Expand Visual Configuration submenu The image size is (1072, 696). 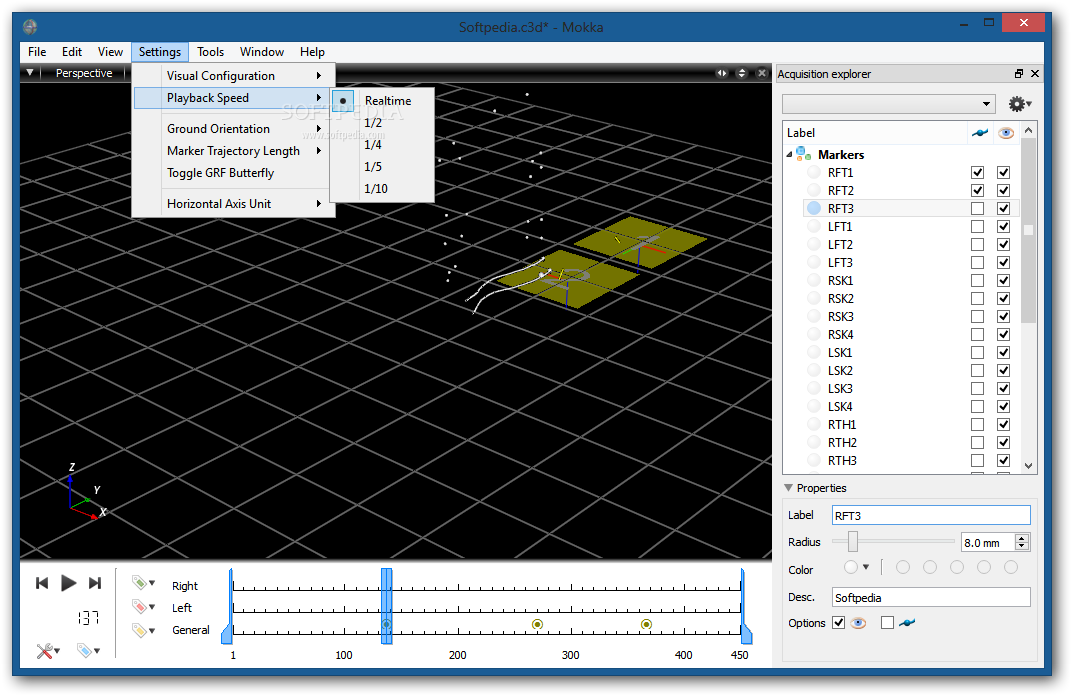[233, 76]
